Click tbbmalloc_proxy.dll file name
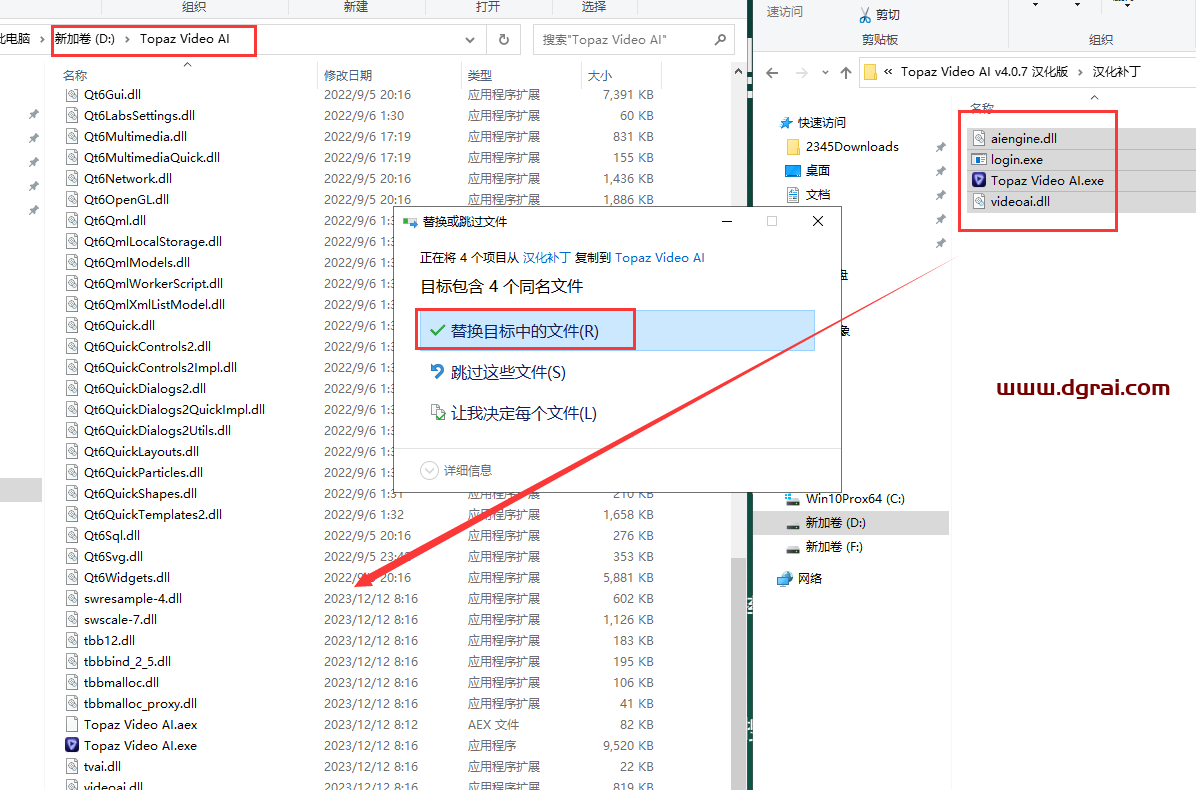The image size is (1196, 790). (140, 704)
